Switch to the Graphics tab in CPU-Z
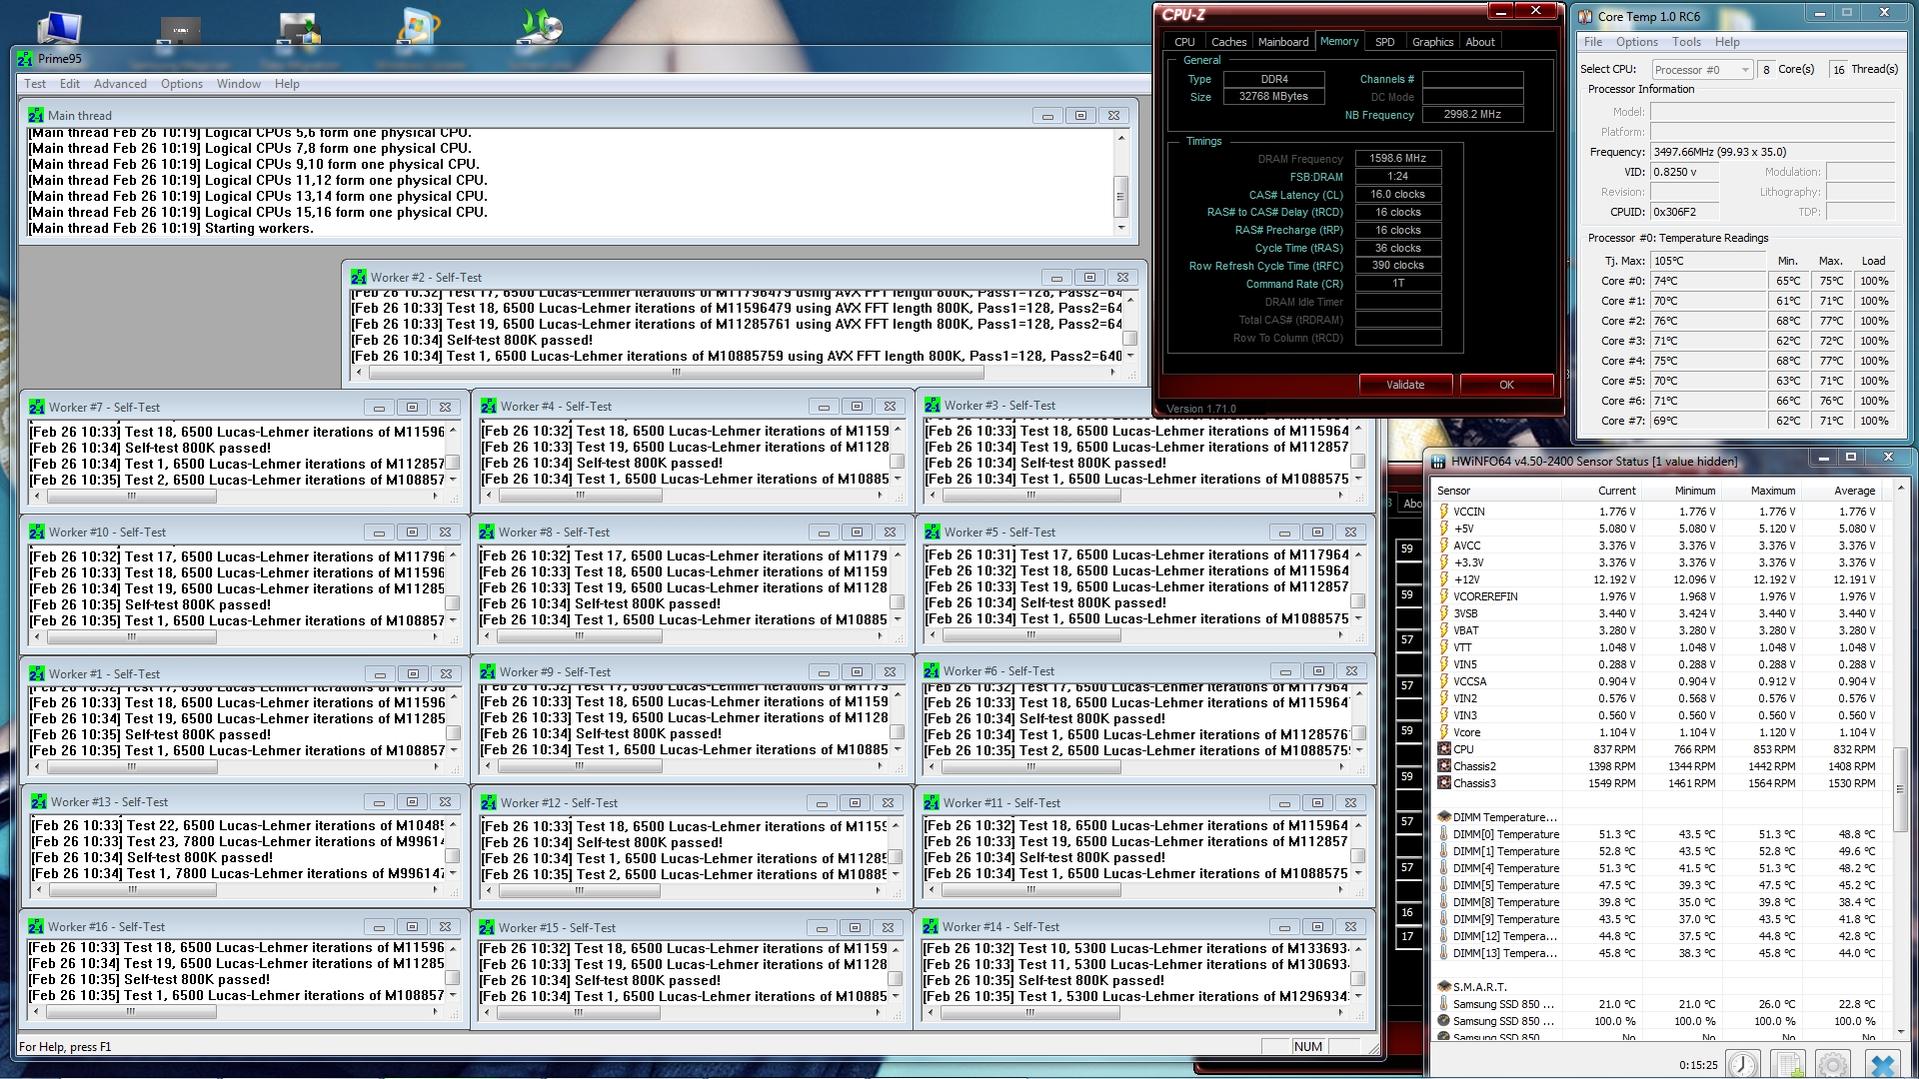1919x1079 pixels. [1432, 42]
